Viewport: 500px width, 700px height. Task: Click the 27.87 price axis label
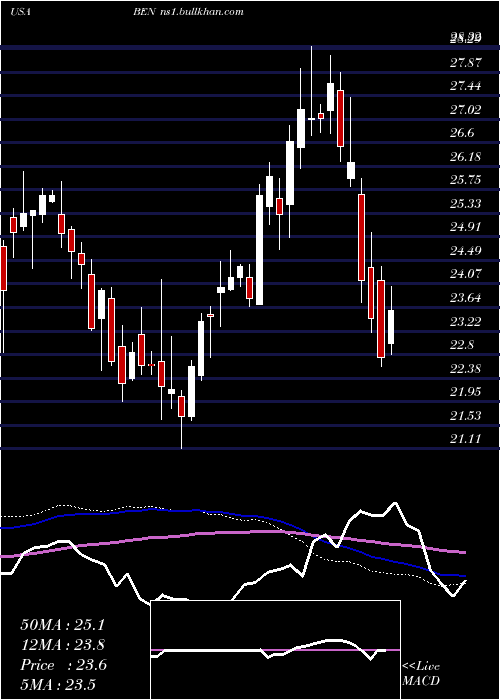(x=465, y=62)
